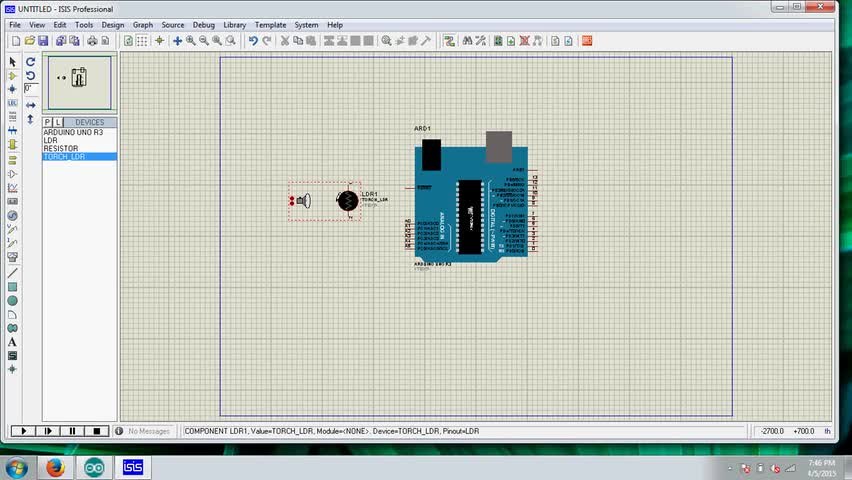
Task: Select the Voltage Probe Mode tool
Action: (12, 230)
